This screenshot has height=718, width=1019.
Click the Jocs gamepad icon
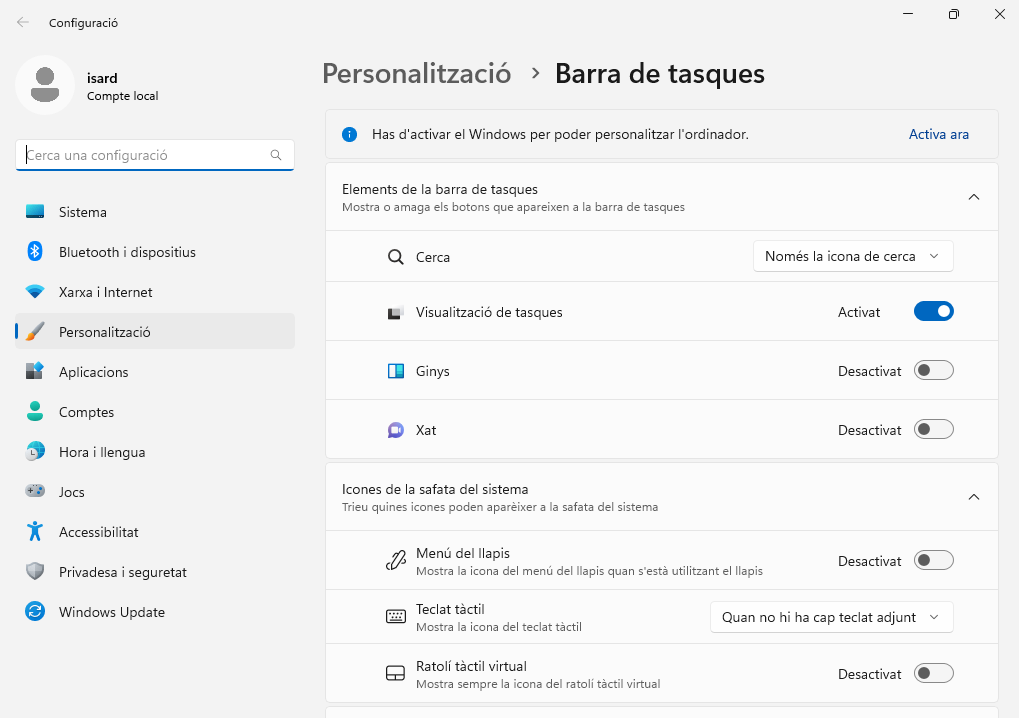click(35, 492)
